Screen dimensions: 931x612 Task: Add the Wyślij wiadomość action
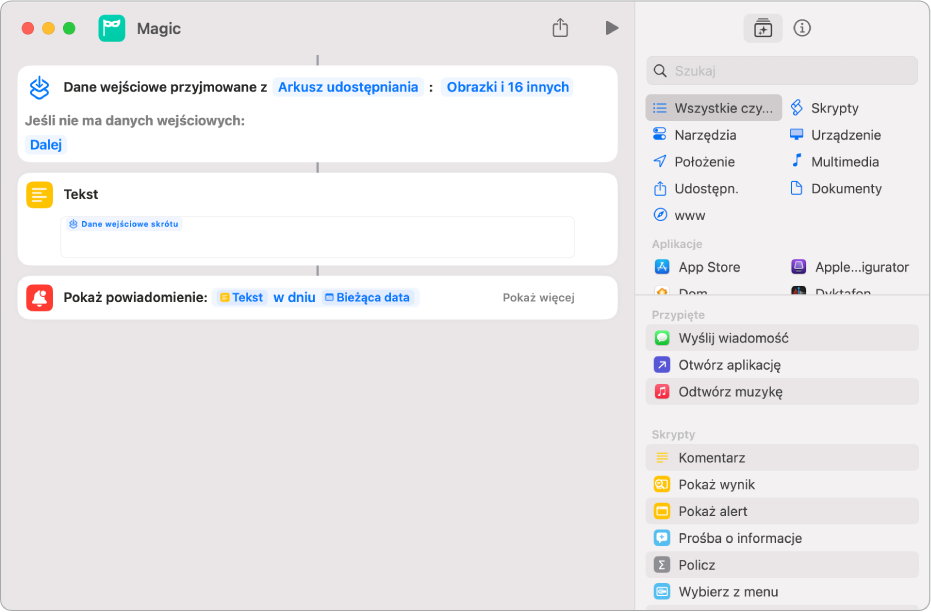[733, 338]
